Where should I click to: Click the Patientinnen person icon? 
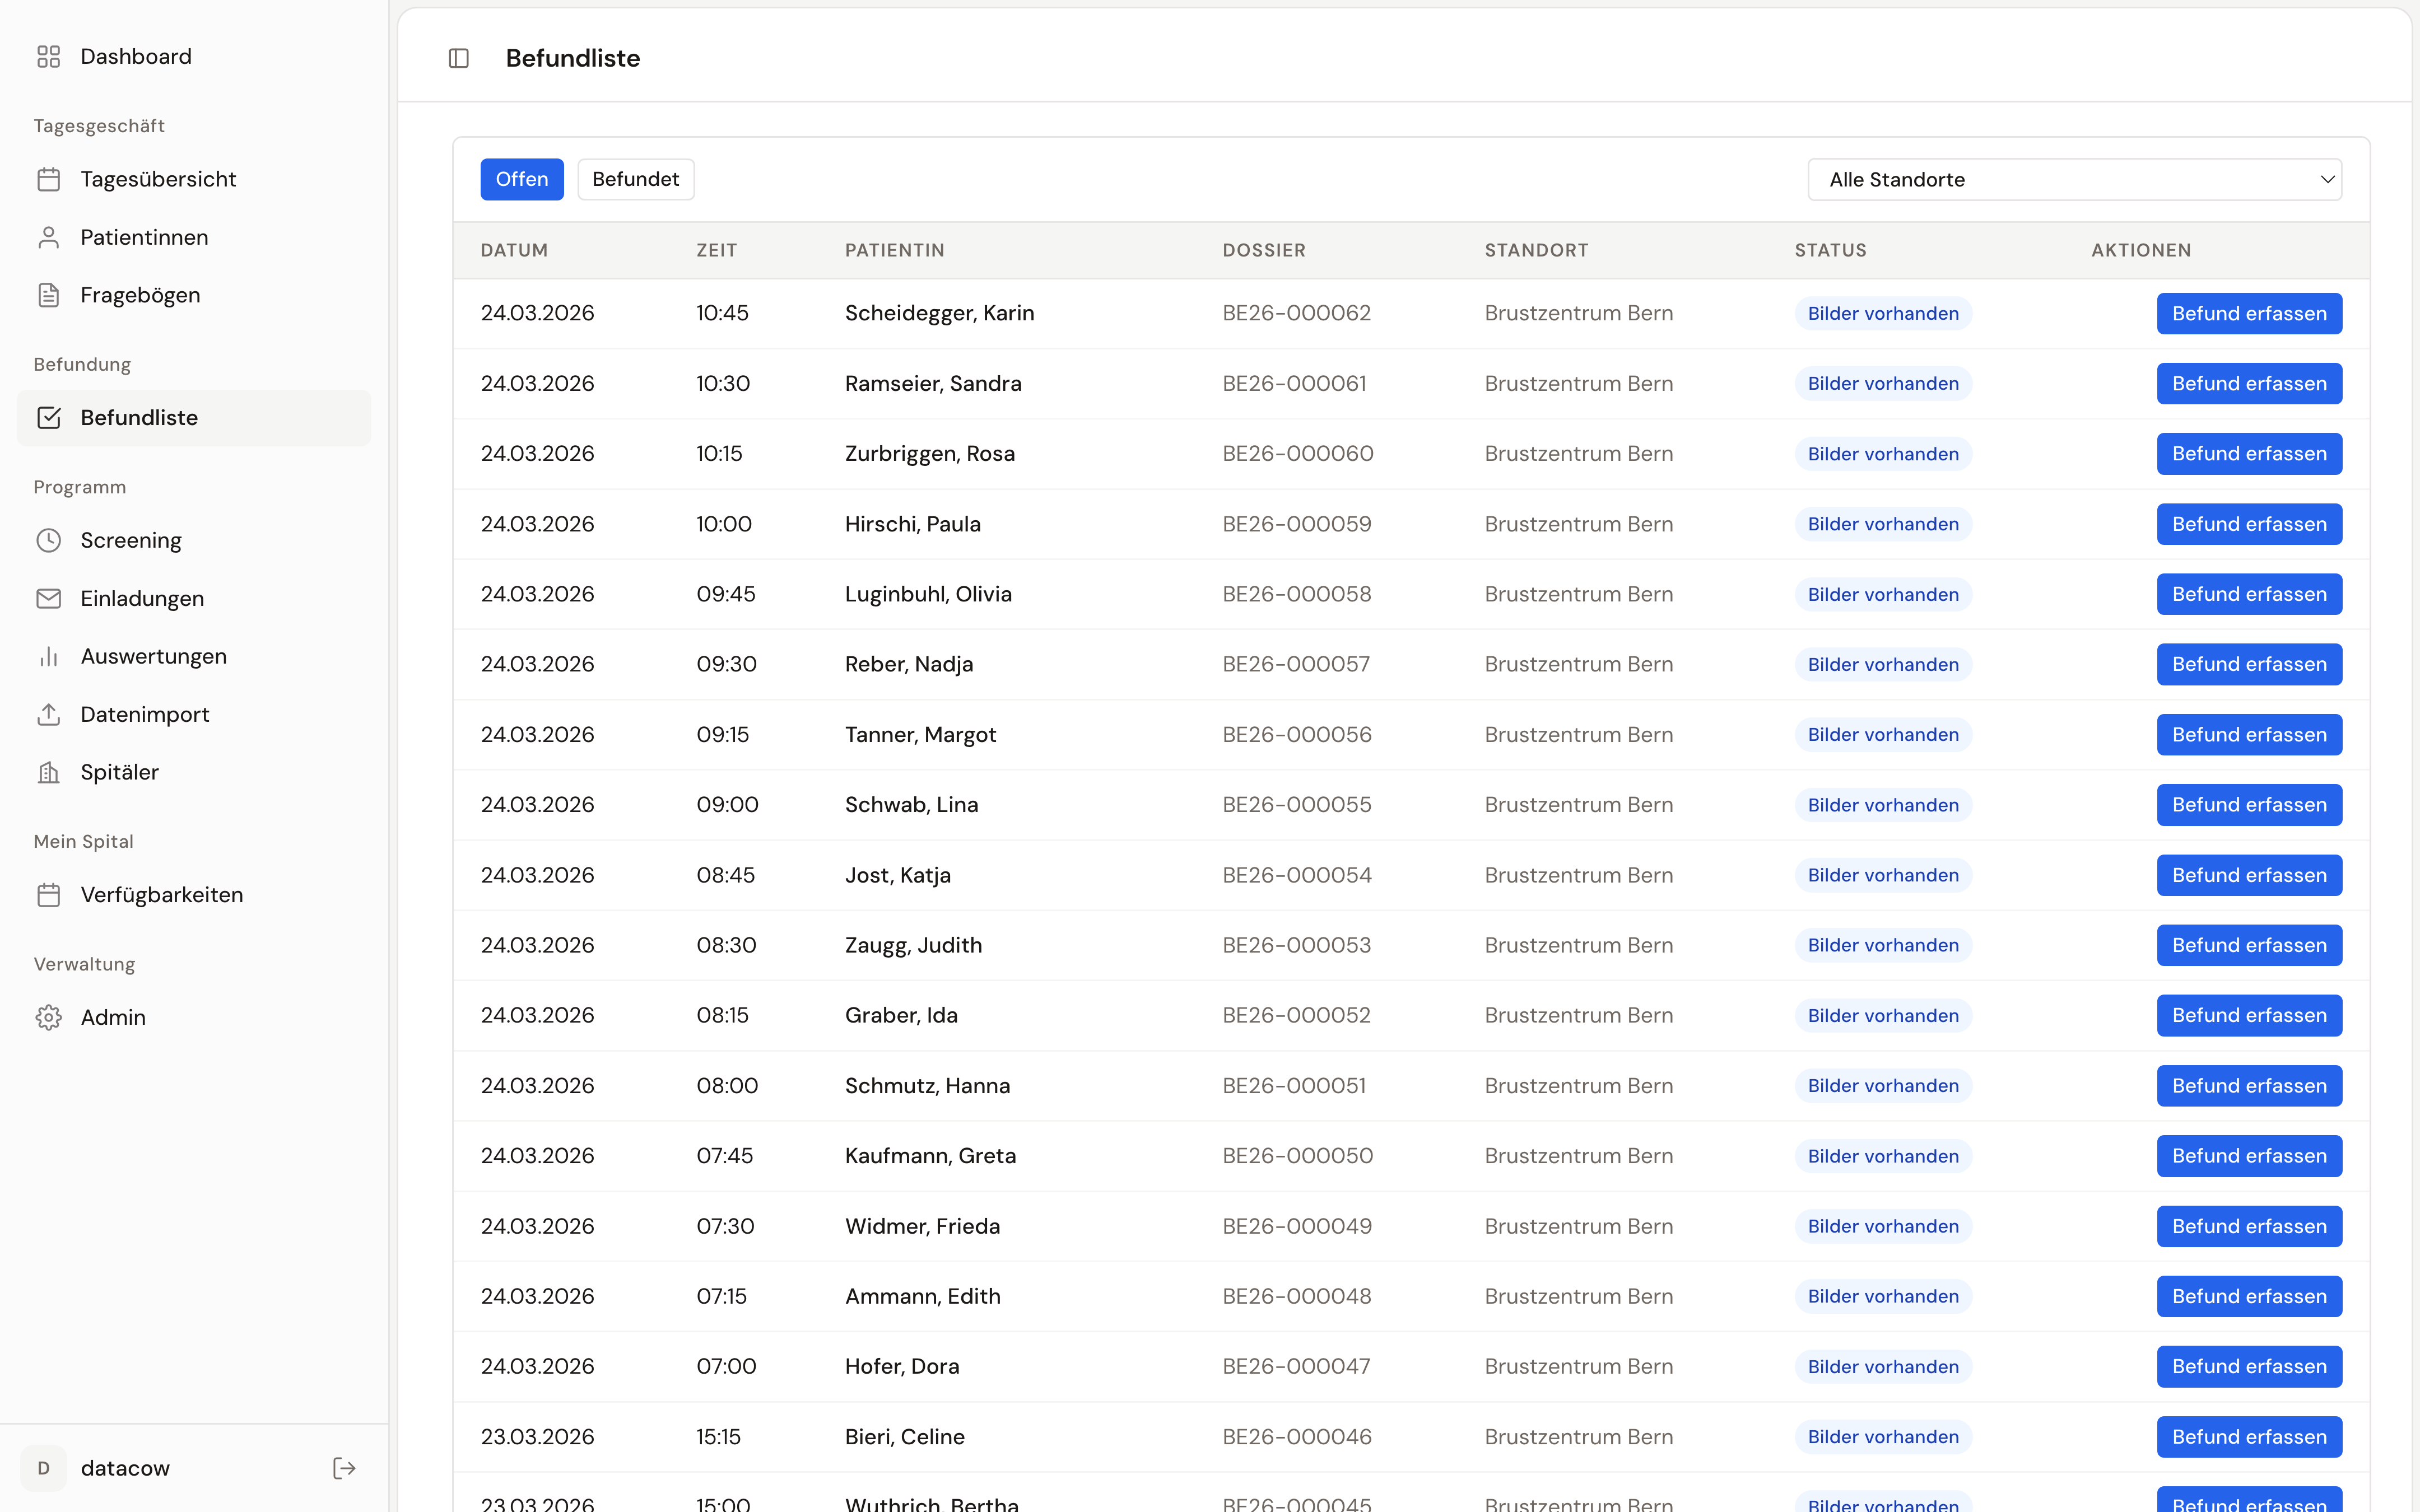tap(49, 237)
